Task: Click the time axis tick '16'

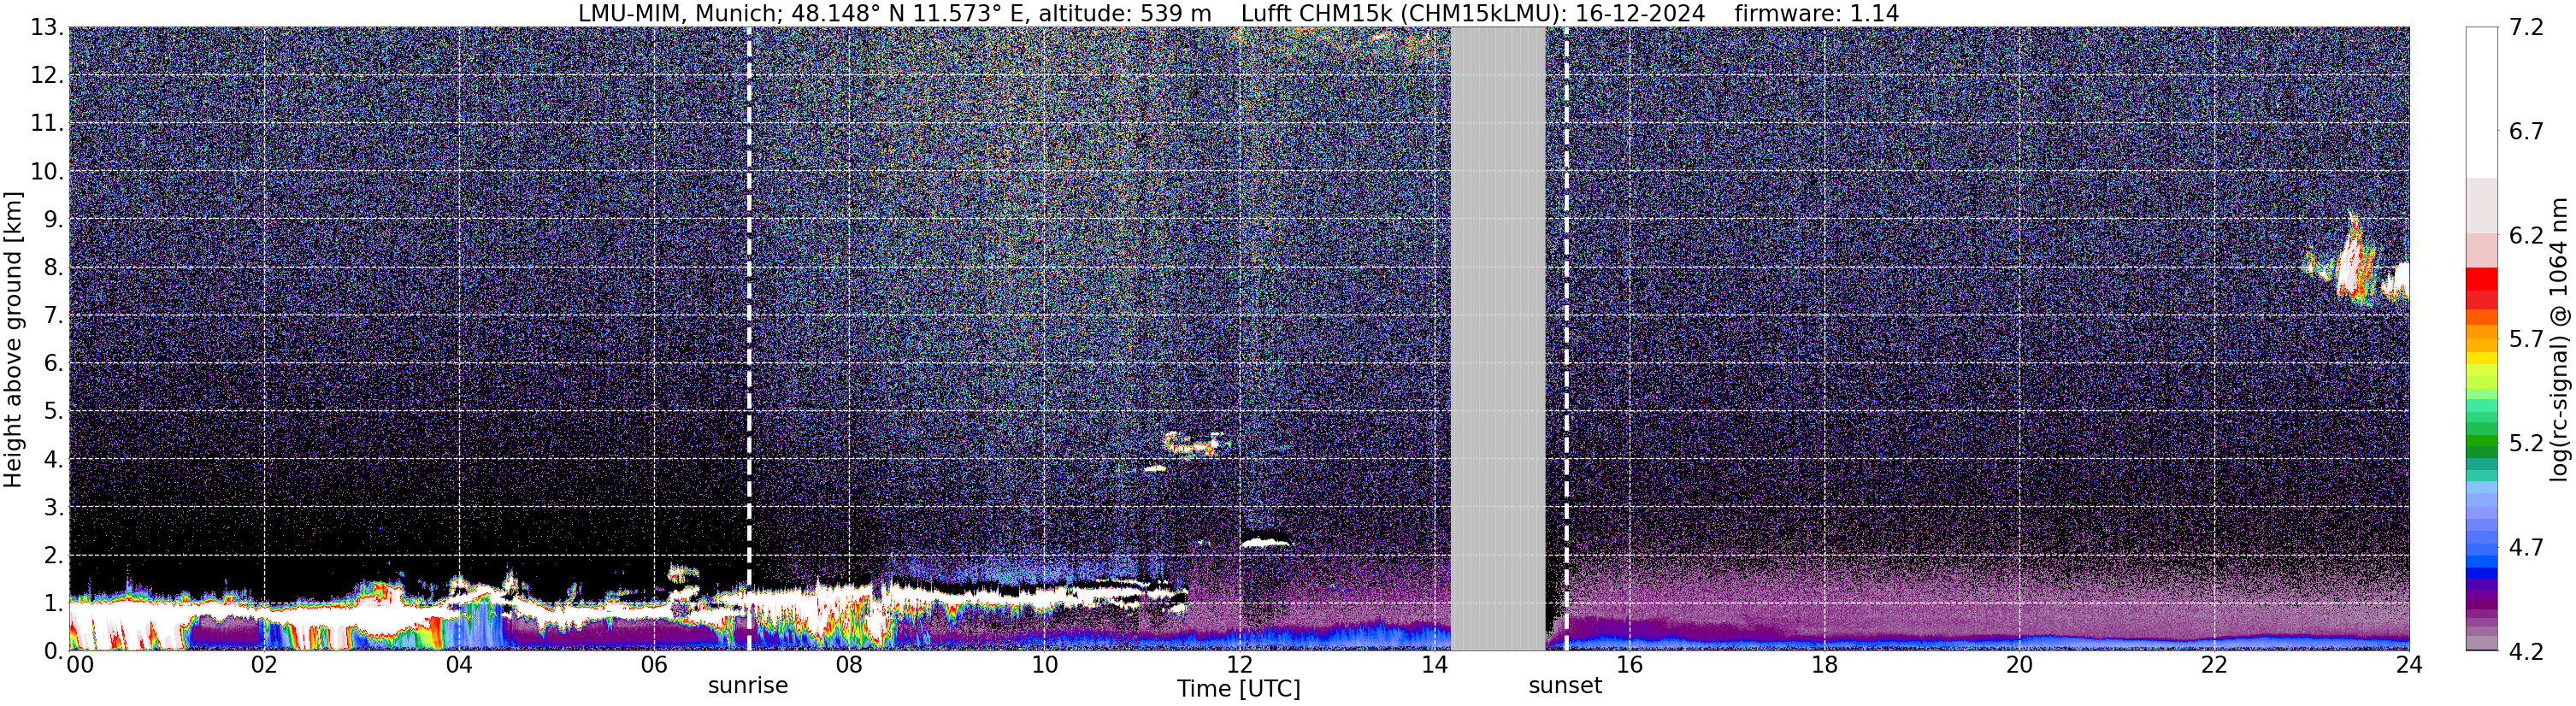Action: click(1629, 665)
